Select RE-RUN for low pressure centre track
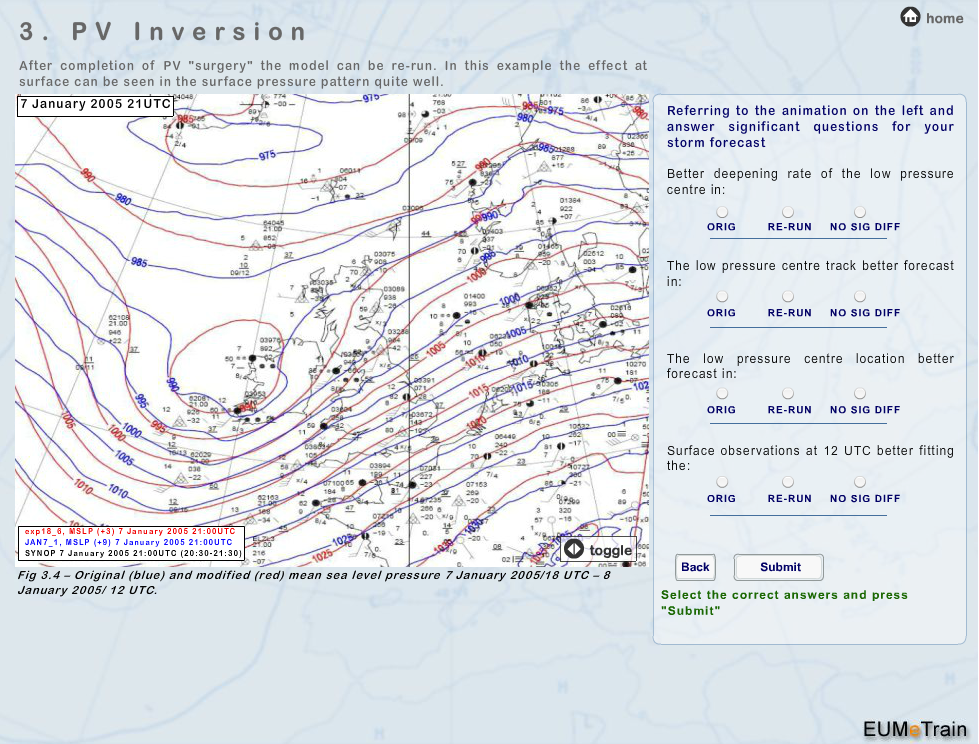Screen dimensions: 979x744 pyautogui.click(x=788, y=297)
